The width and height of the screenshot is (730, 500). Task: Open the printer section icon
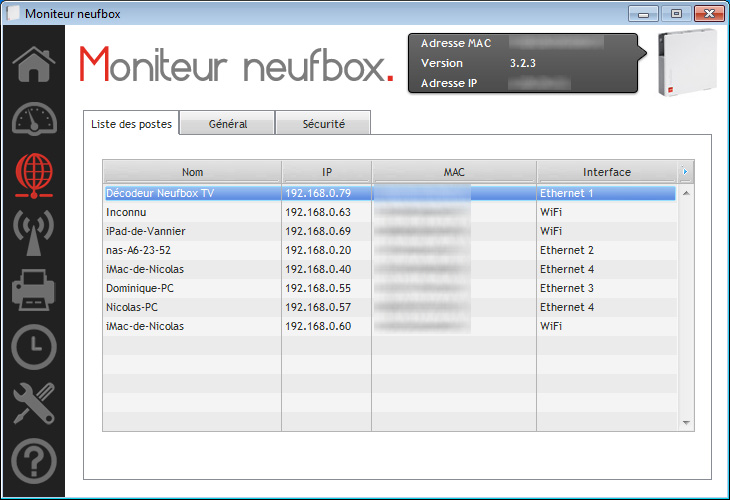(x=33, y=290)
